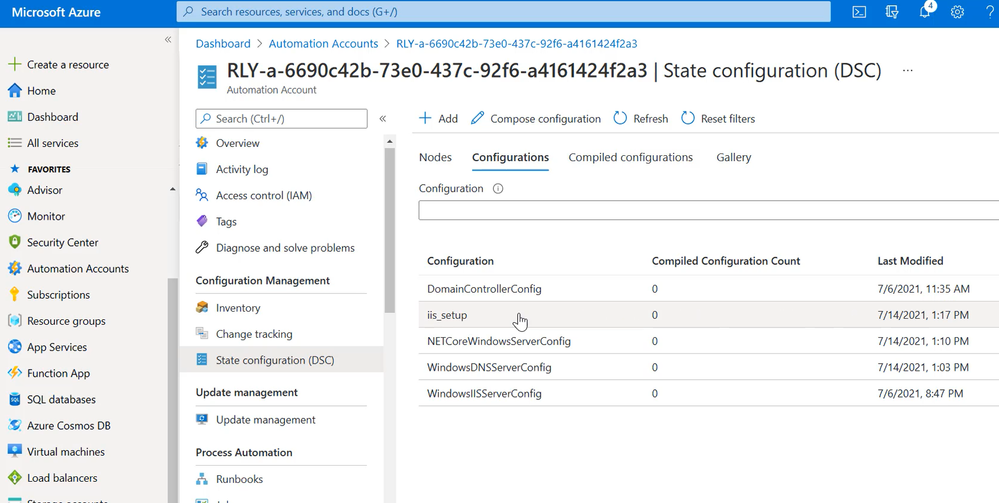Screen dimensions: 999x503
Task: Open Automation Accounts in favorites sidebar
Action: point(78,268)
